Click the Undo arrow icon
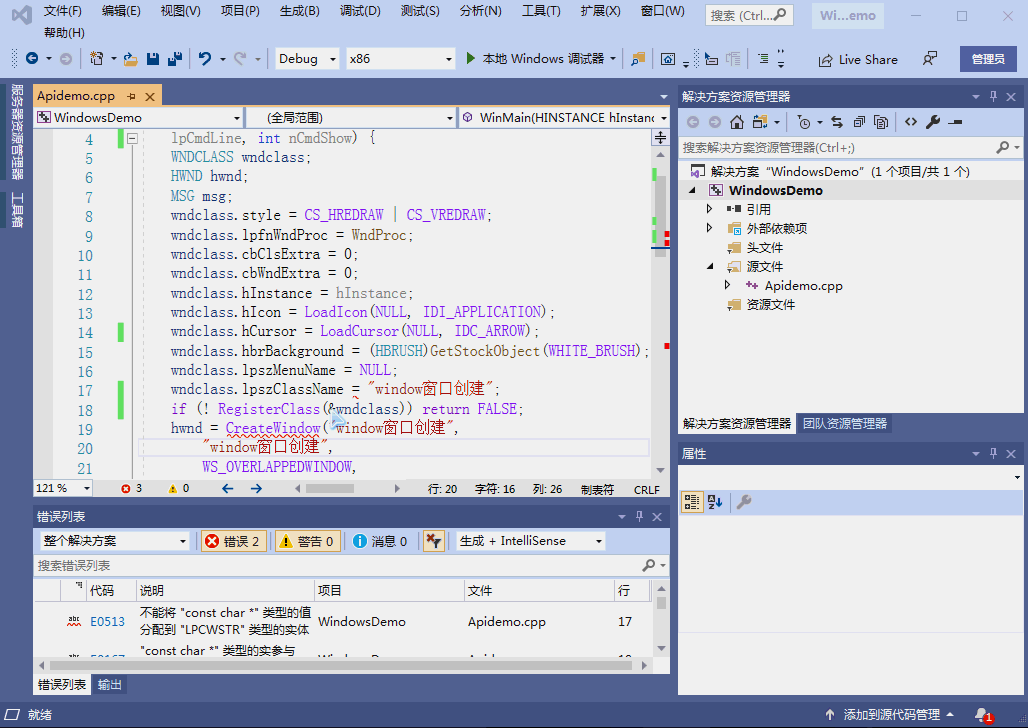The width and height of the screenshot is (1028, 728). click(x=205, y=59)
